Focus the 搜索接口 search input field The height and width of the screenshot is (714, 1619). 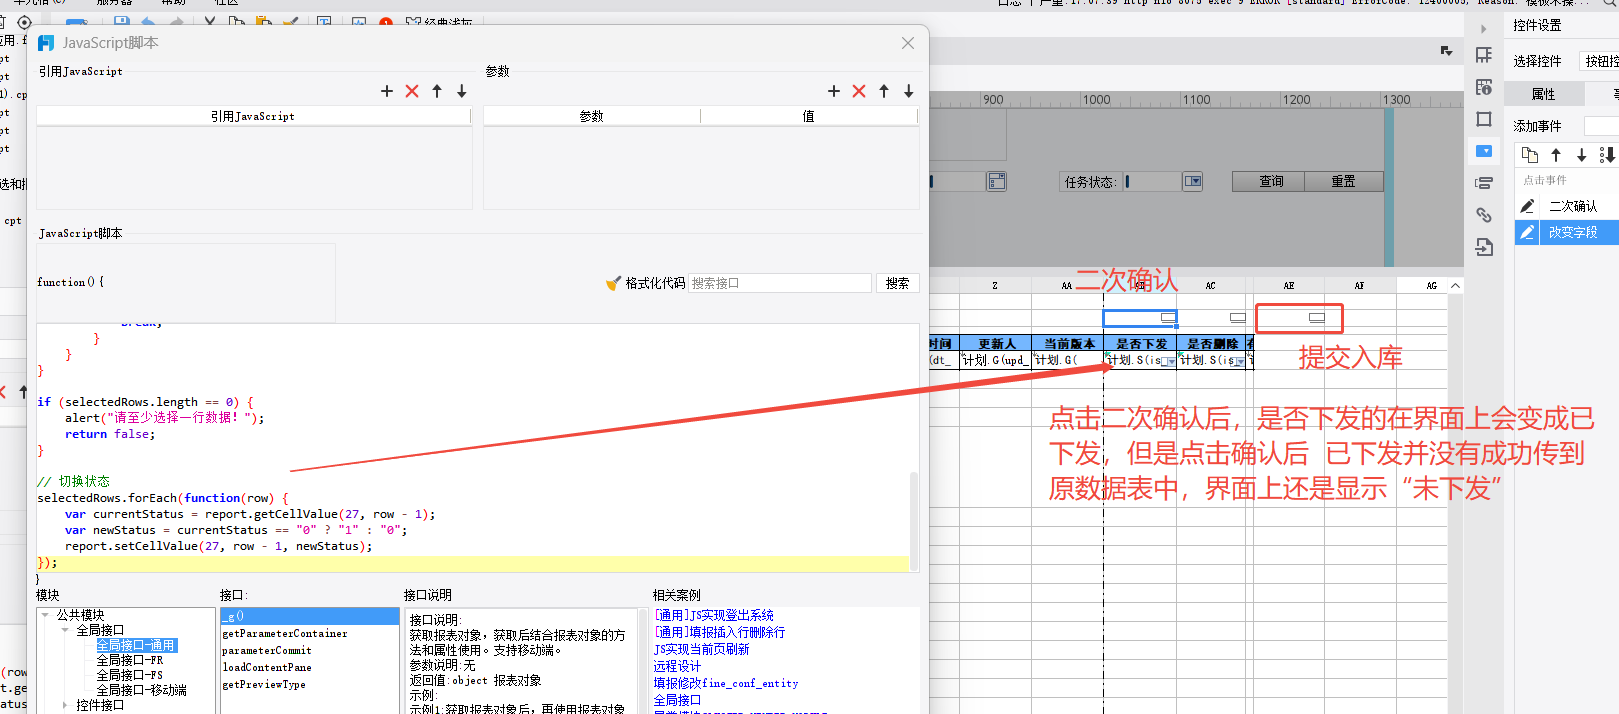[x=779, y=283]
